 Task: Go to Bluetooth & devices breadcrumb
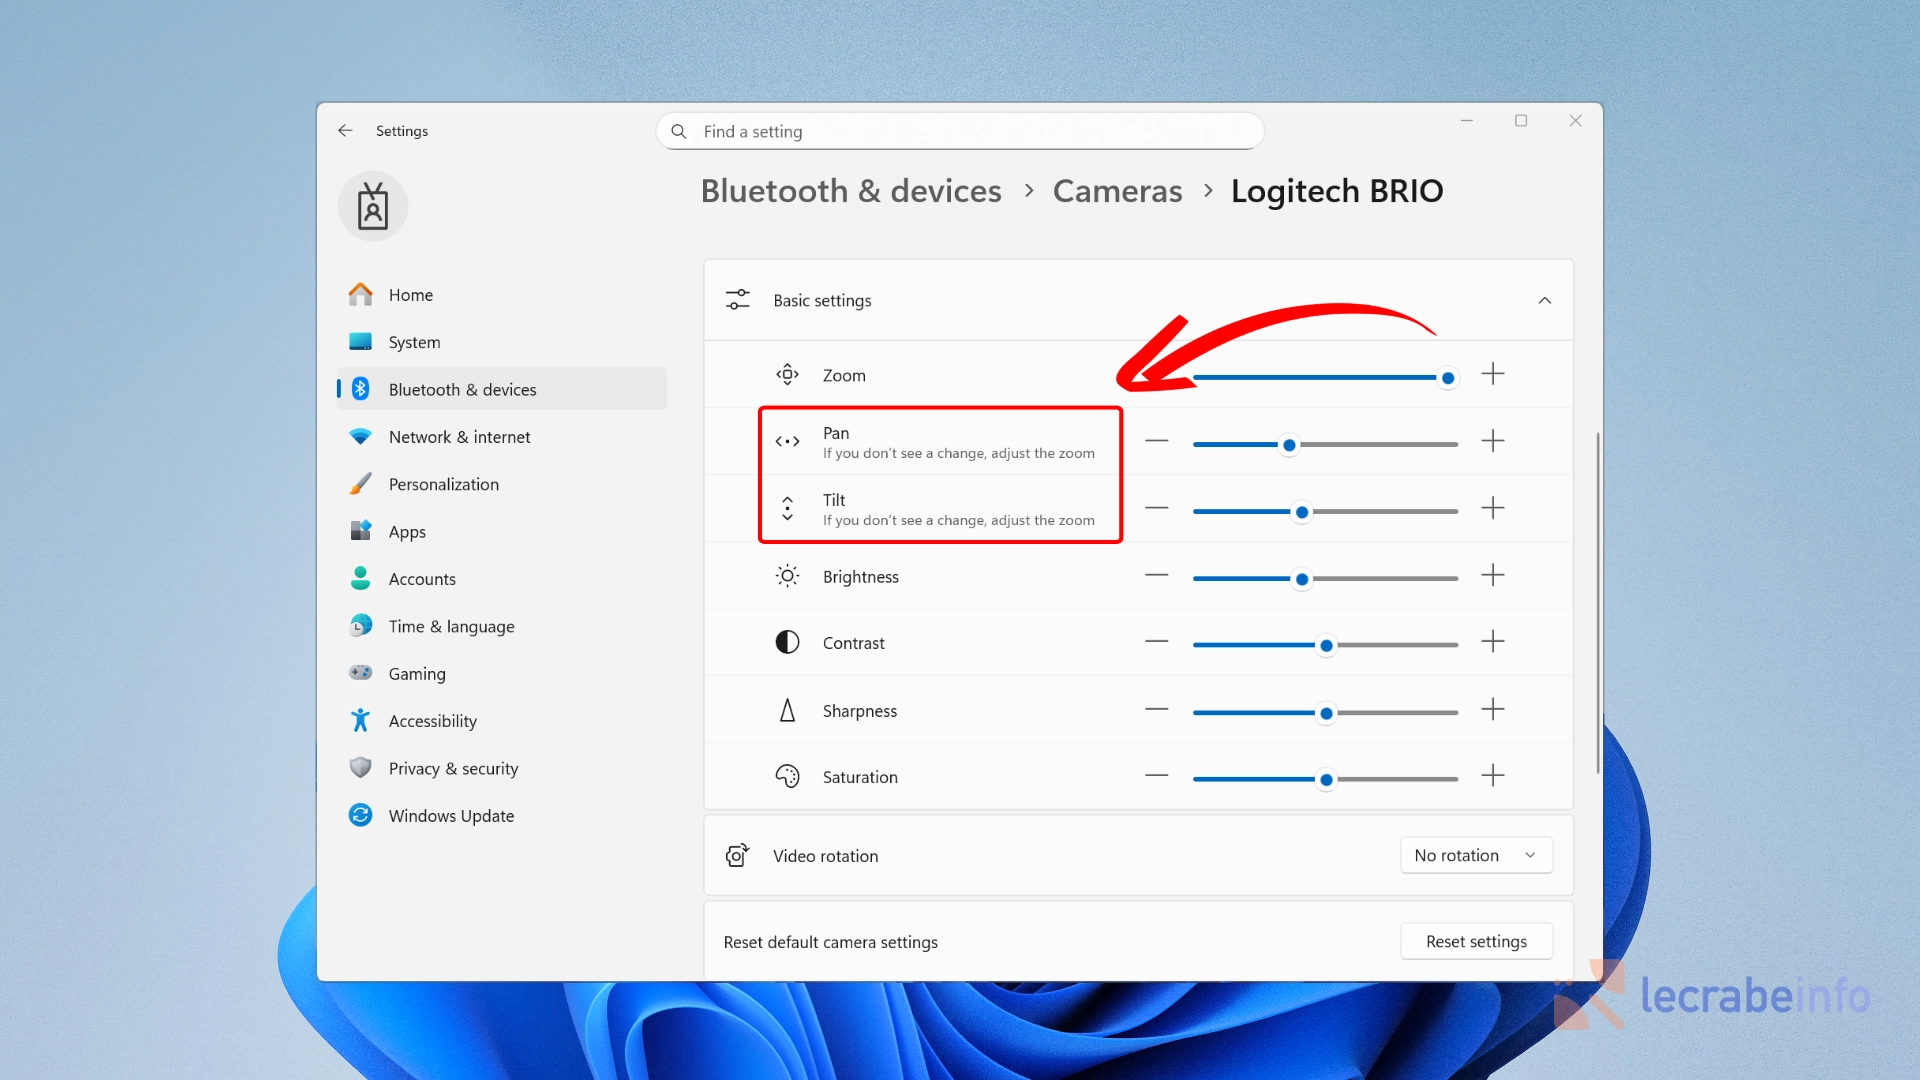(x=851, y=191)
